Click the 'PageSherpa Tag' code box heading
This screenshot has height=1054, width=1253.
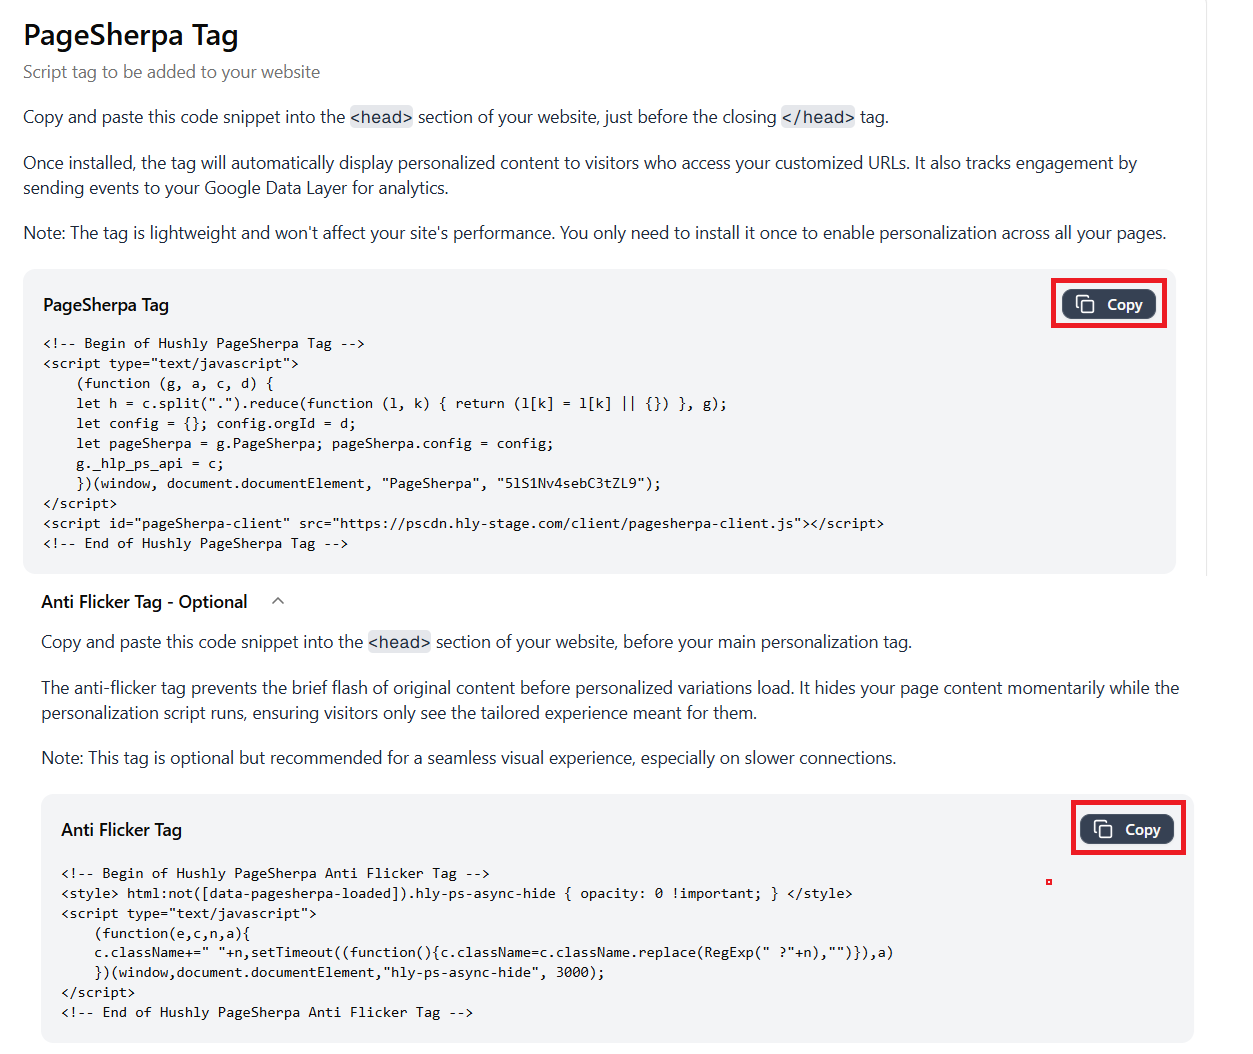click(x=106, y=305)
